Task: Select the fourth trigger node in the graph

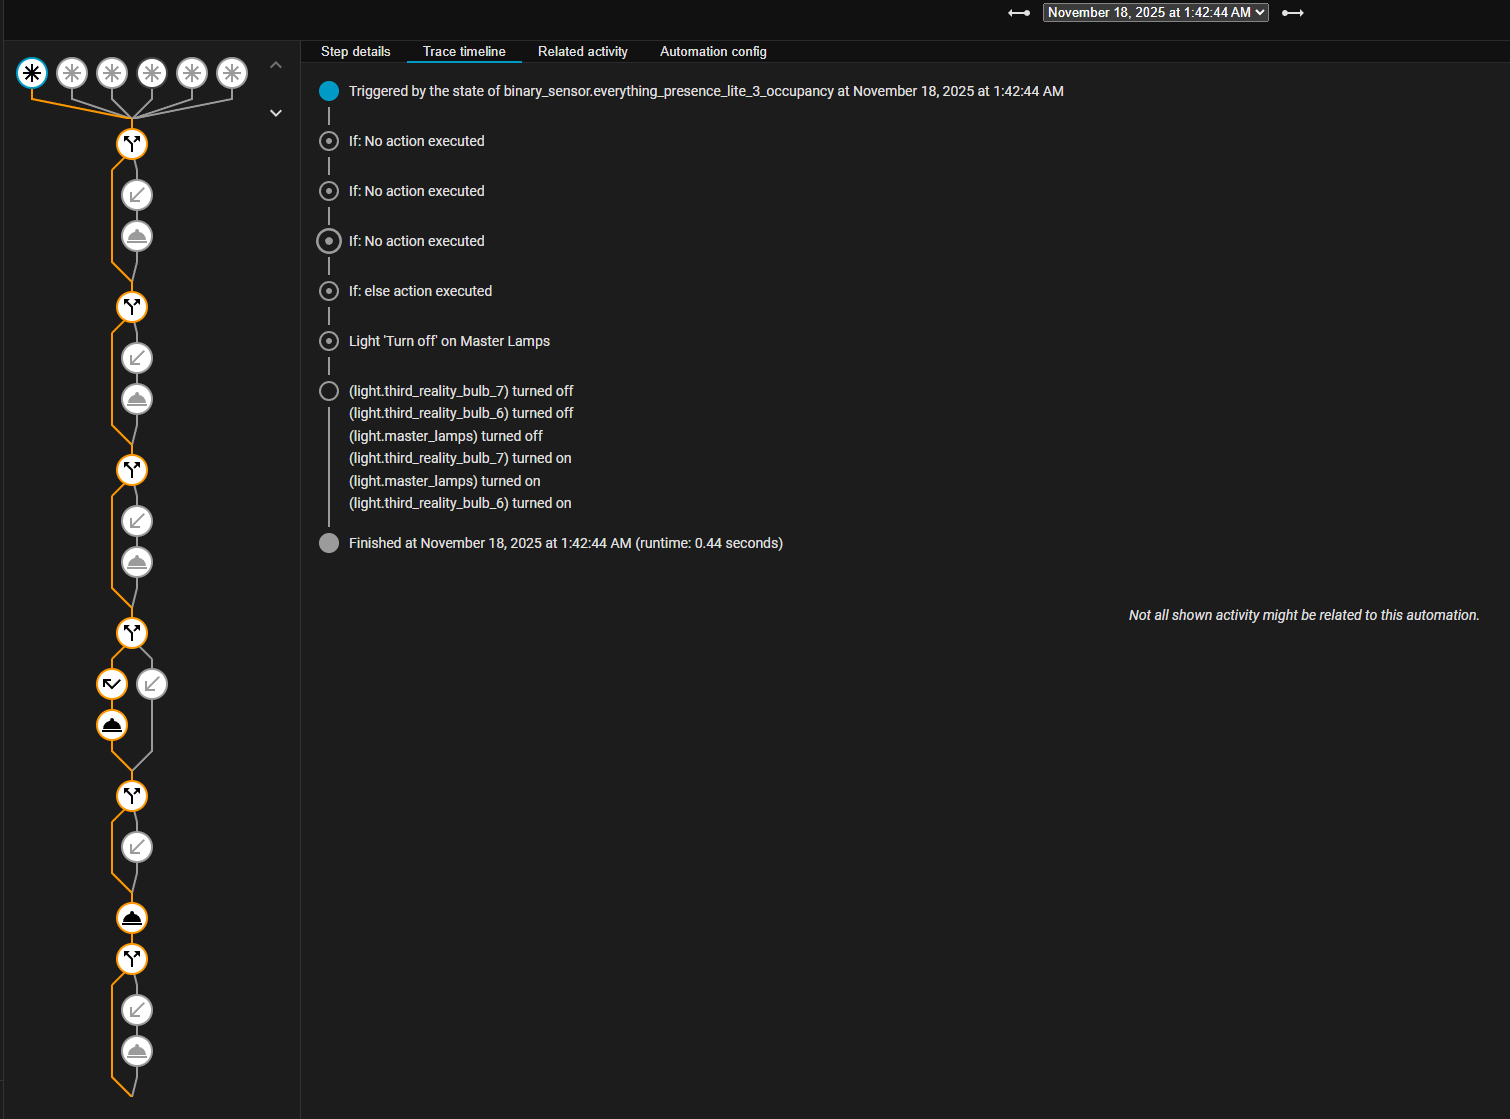Action: (152, 73)
